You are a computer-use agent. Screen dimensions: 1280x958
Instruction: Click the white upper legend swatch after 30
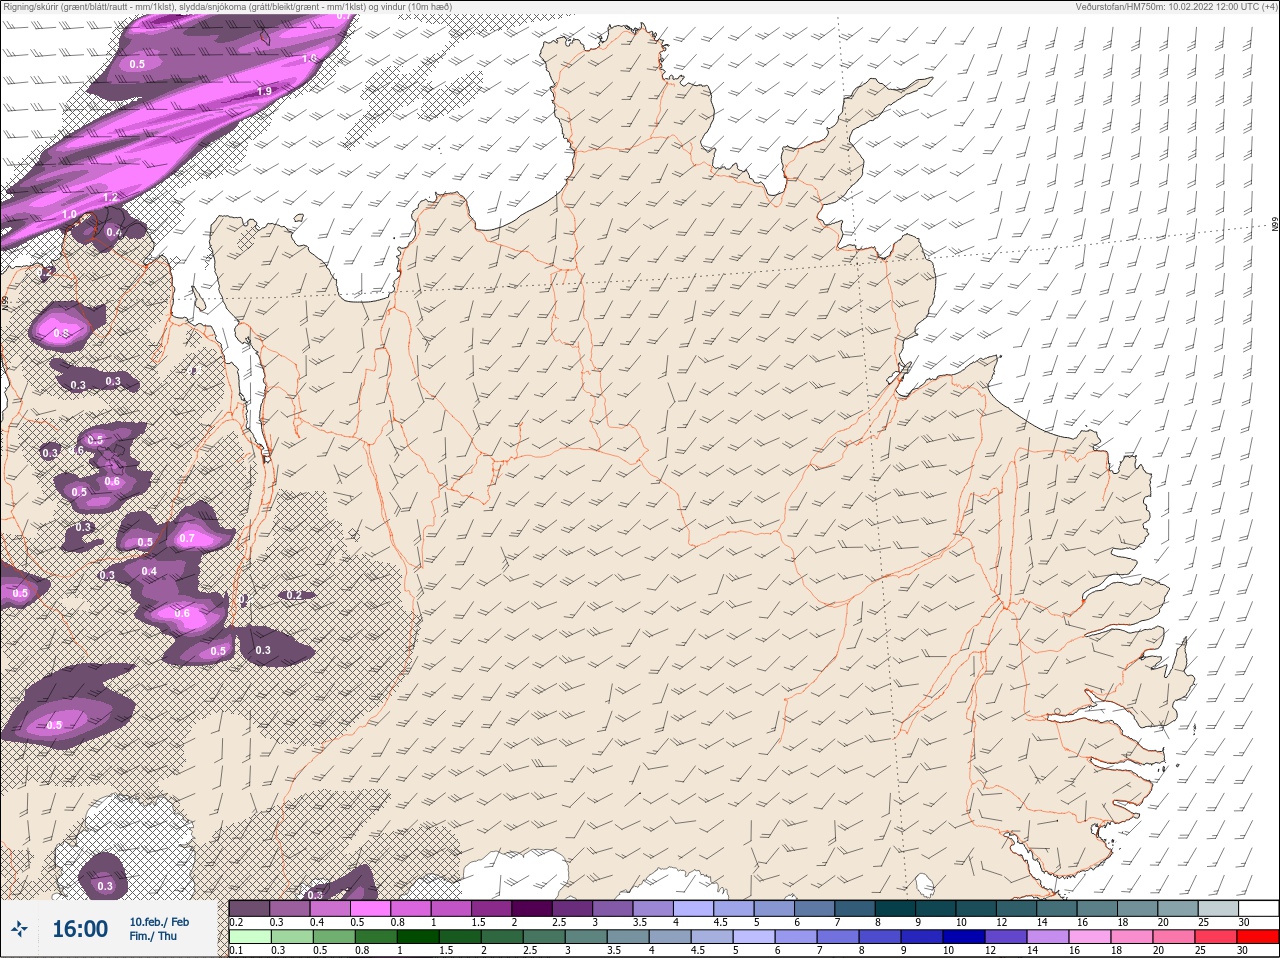click(x=1258, y=908)
